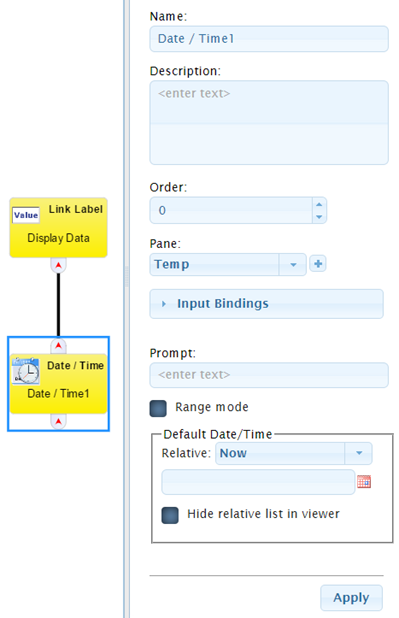
Task: Click the Link Label bottom connector arrow
Action: pos(58,265)
